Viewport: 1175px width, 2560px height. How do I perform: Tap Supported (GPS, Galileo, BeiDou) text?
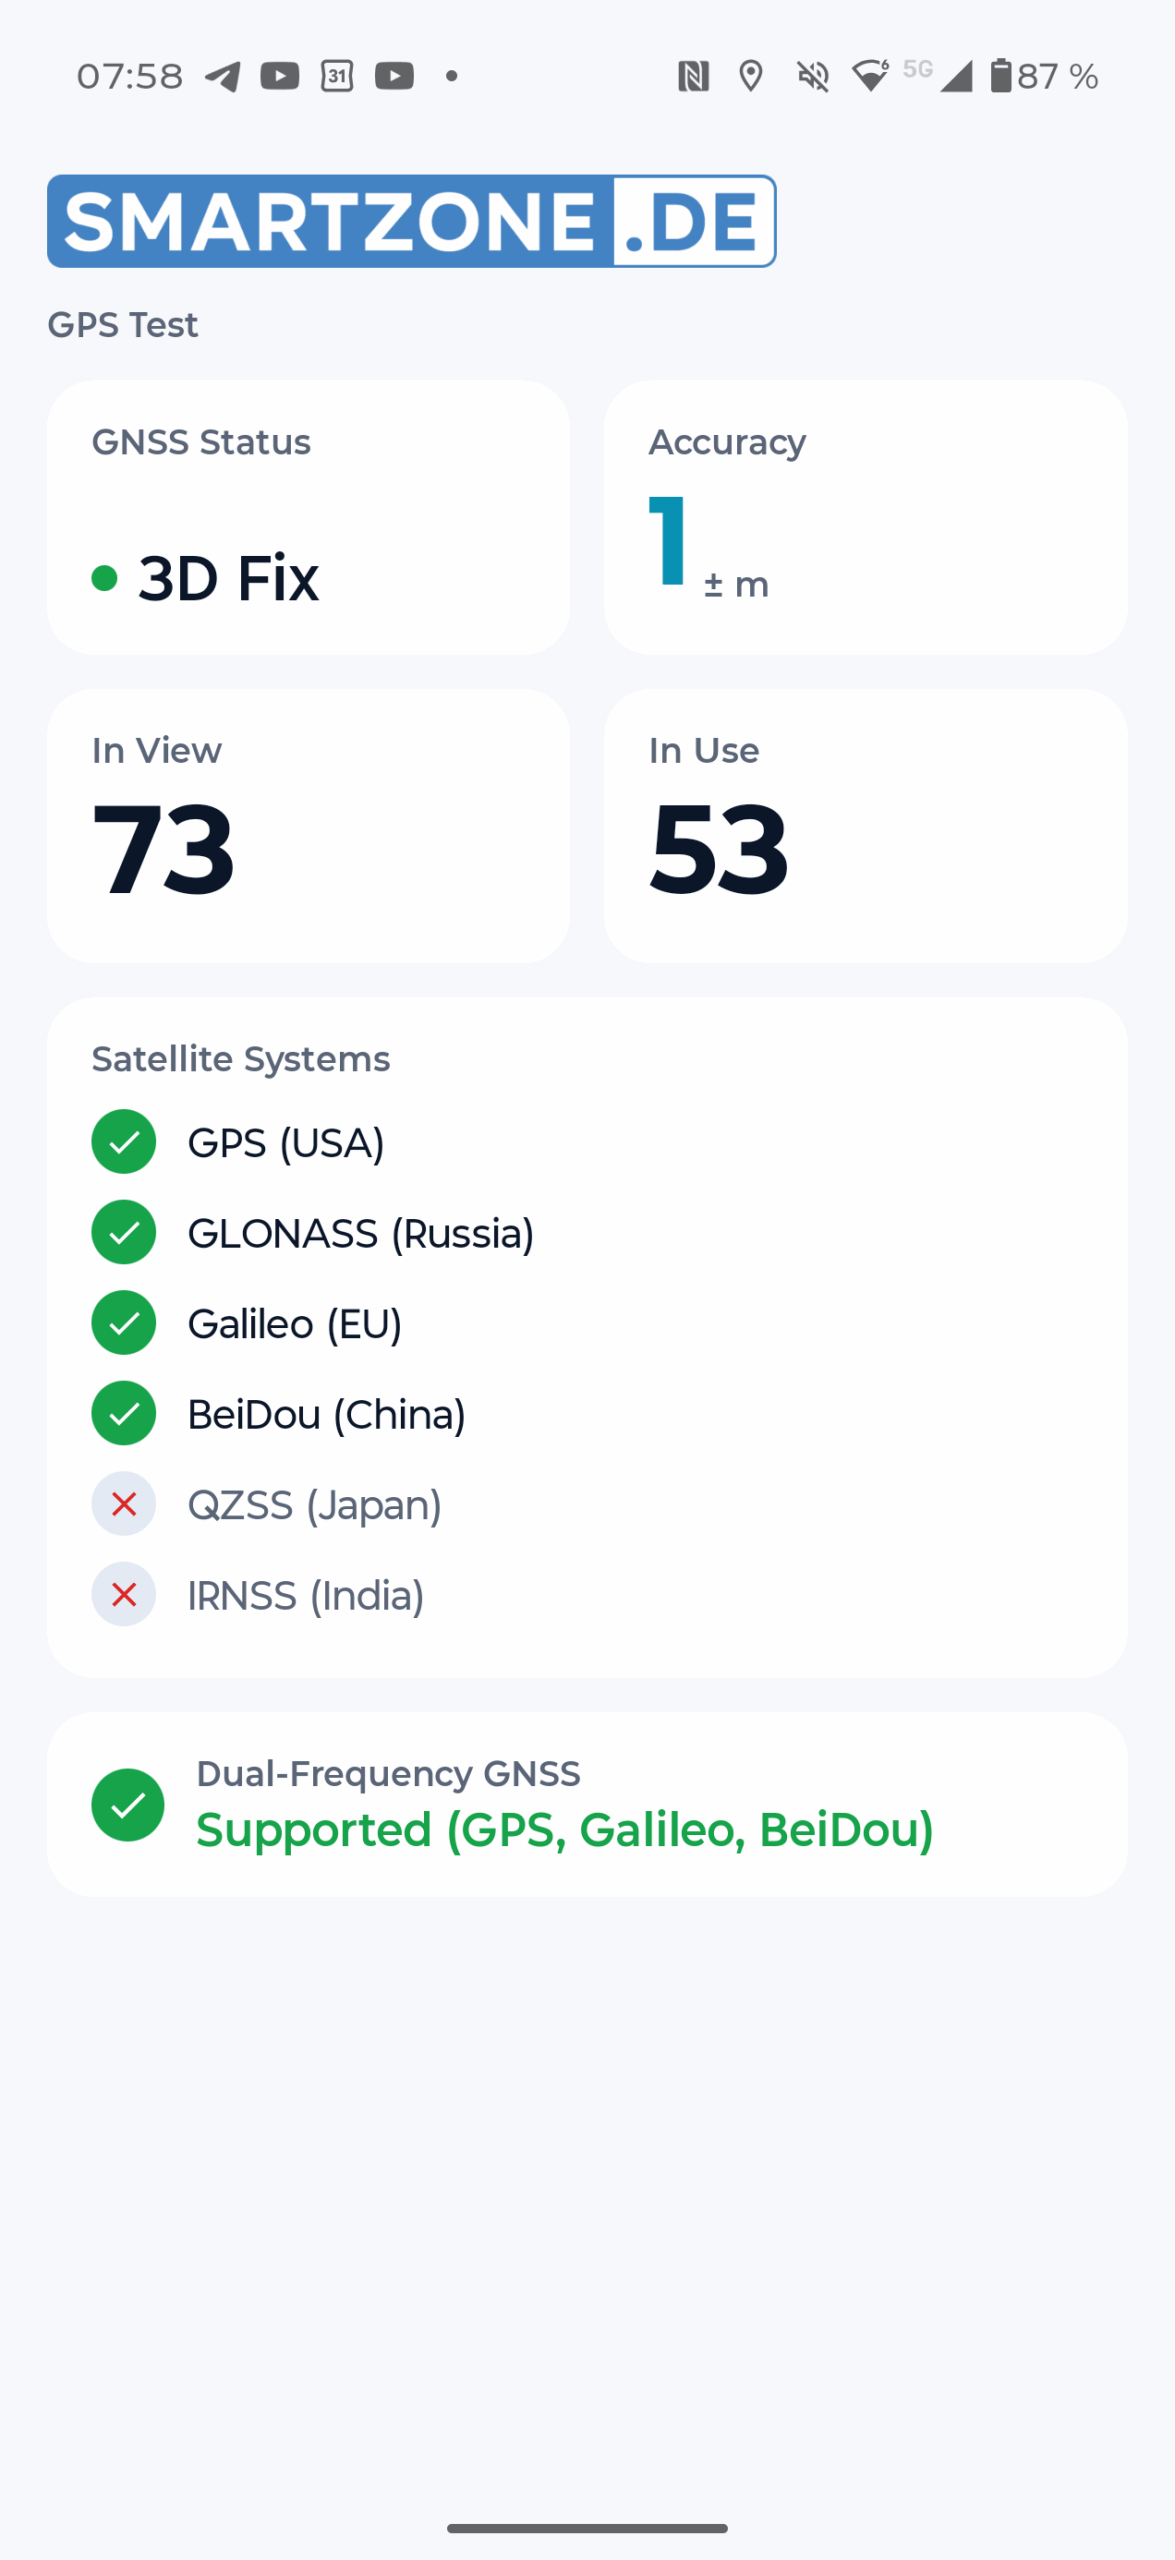565,1830
